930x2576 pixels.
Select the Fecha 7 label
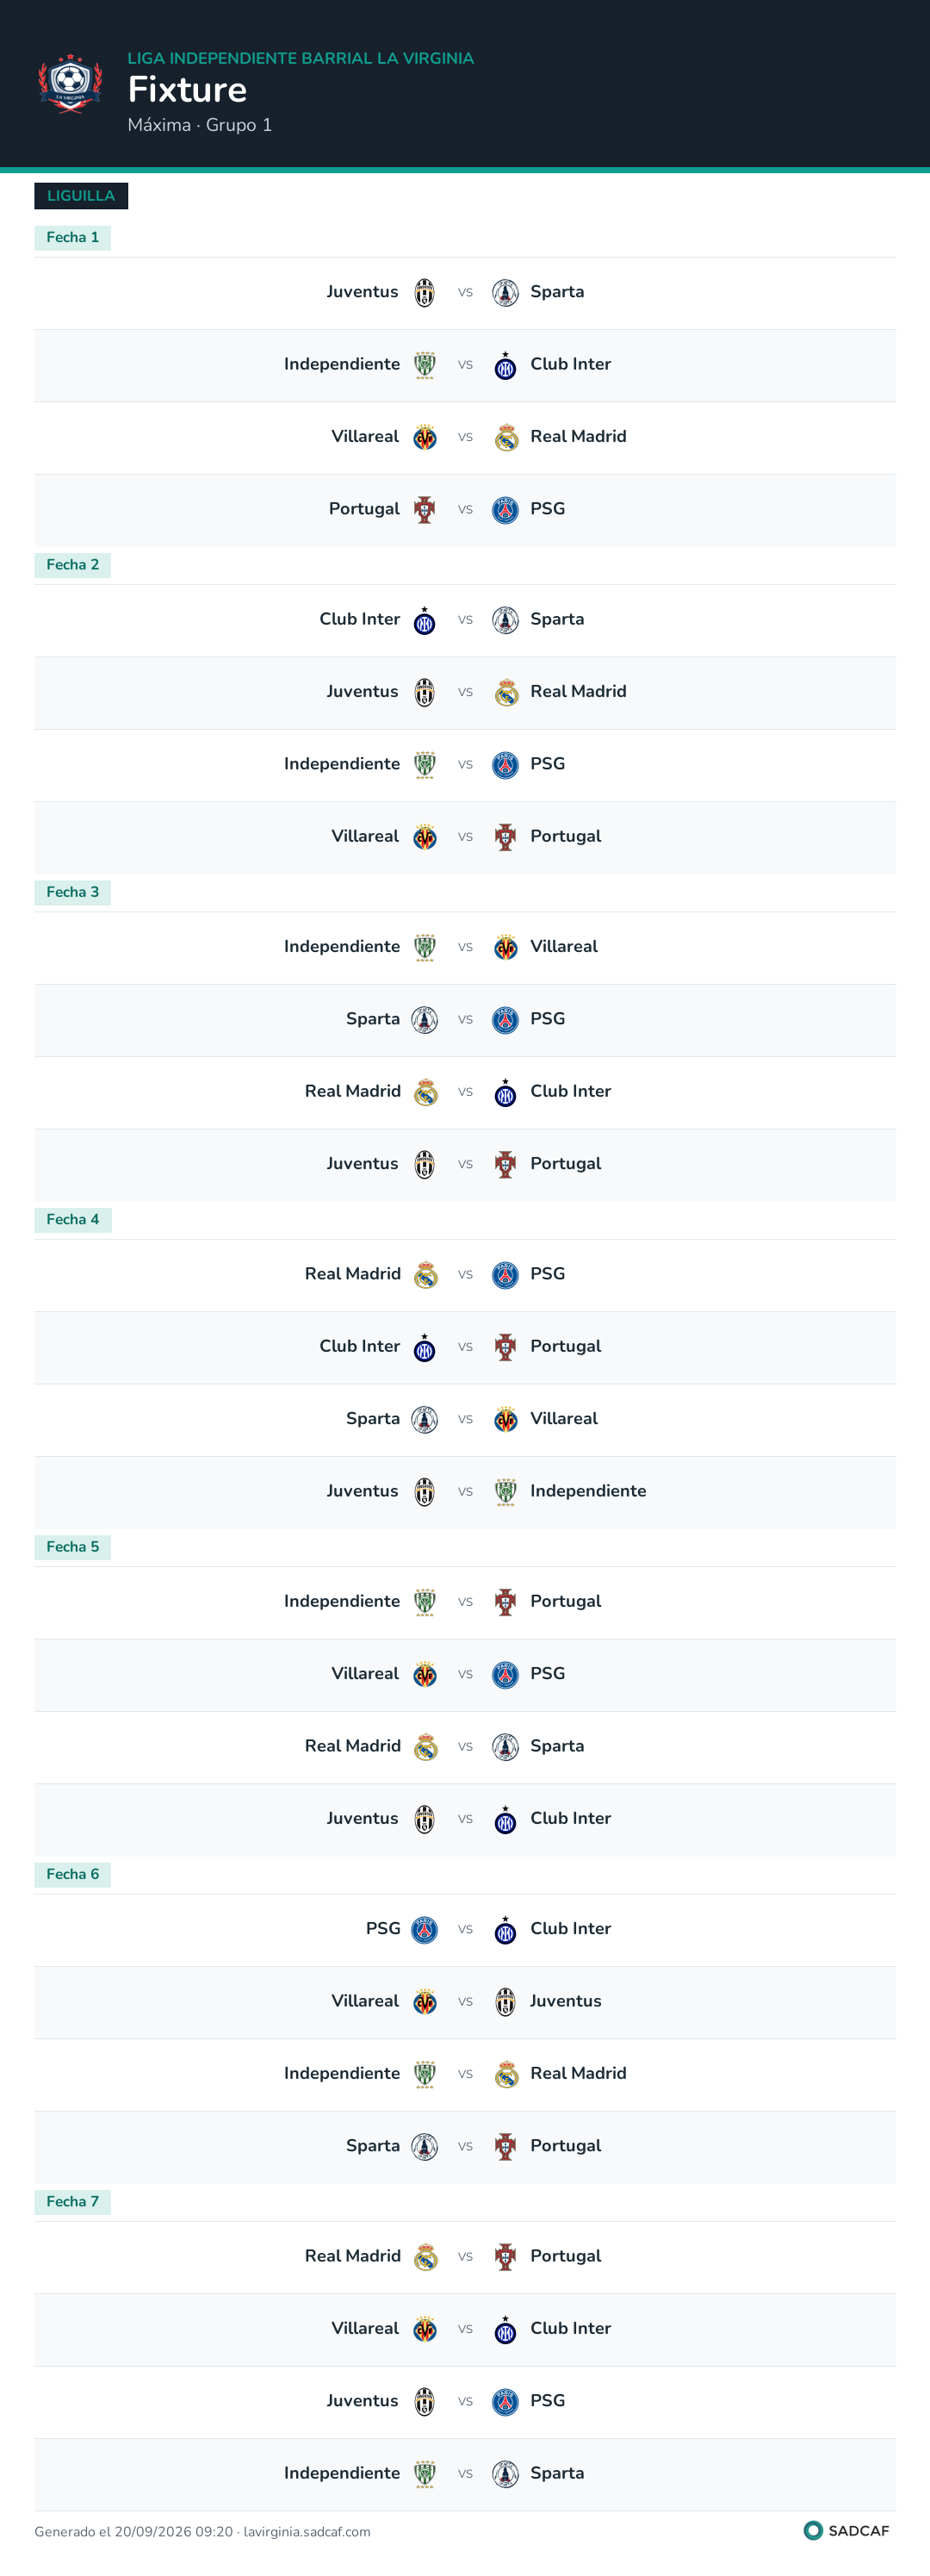pos(73,2201)
